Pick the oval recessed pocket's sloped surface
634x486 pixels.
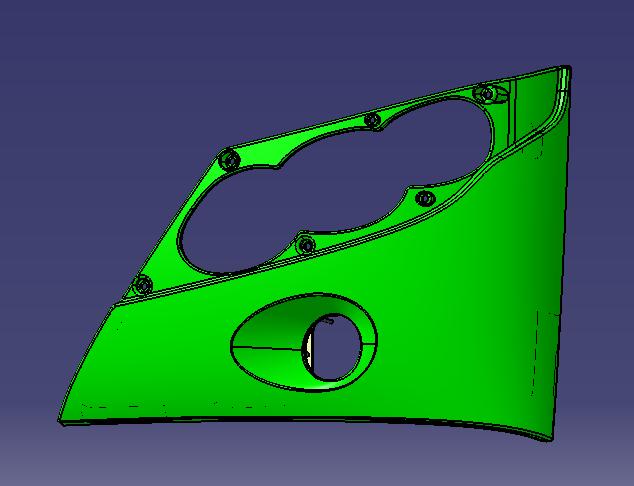(x=273, y=344)
